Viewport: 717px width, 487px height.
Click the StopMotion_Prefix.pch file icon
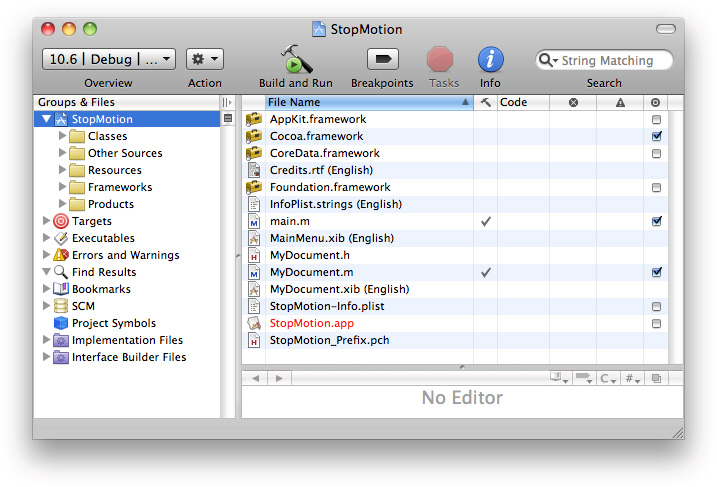[x=254, y=340]
